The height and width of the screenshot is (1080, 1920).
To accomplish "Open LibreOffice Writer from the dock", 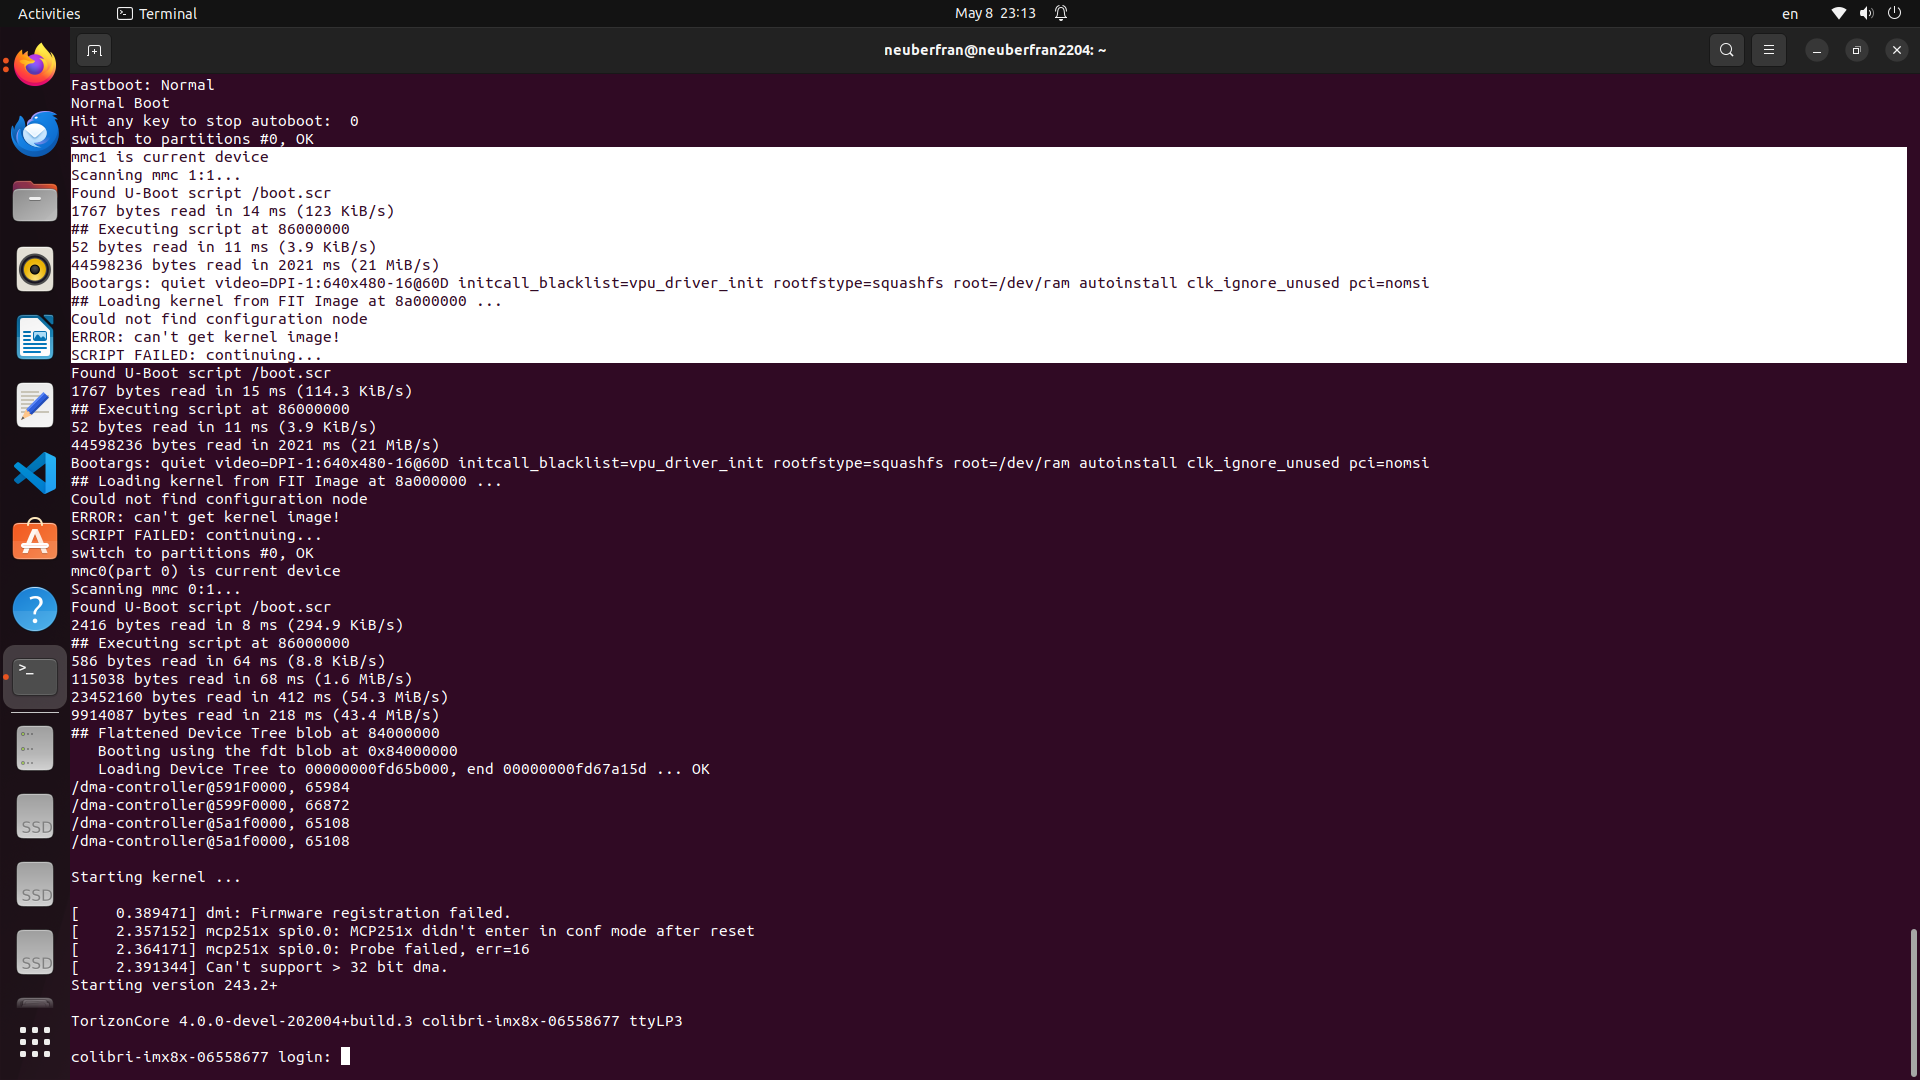I will coord(35,337).
